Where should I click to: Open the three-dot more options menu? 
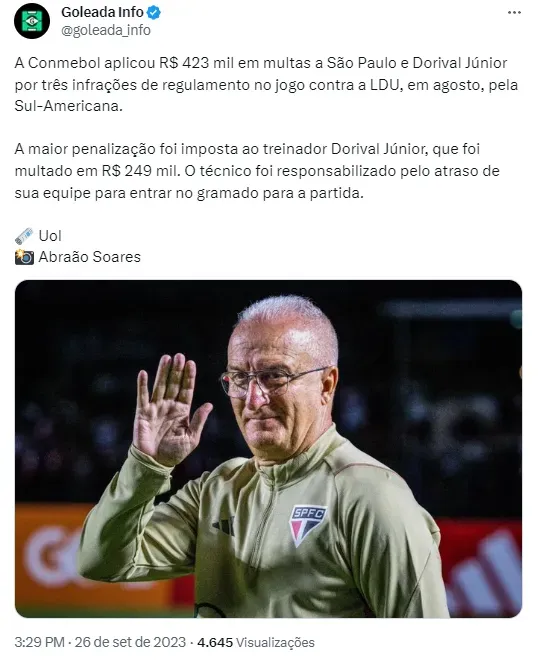[x=514, y=13]
